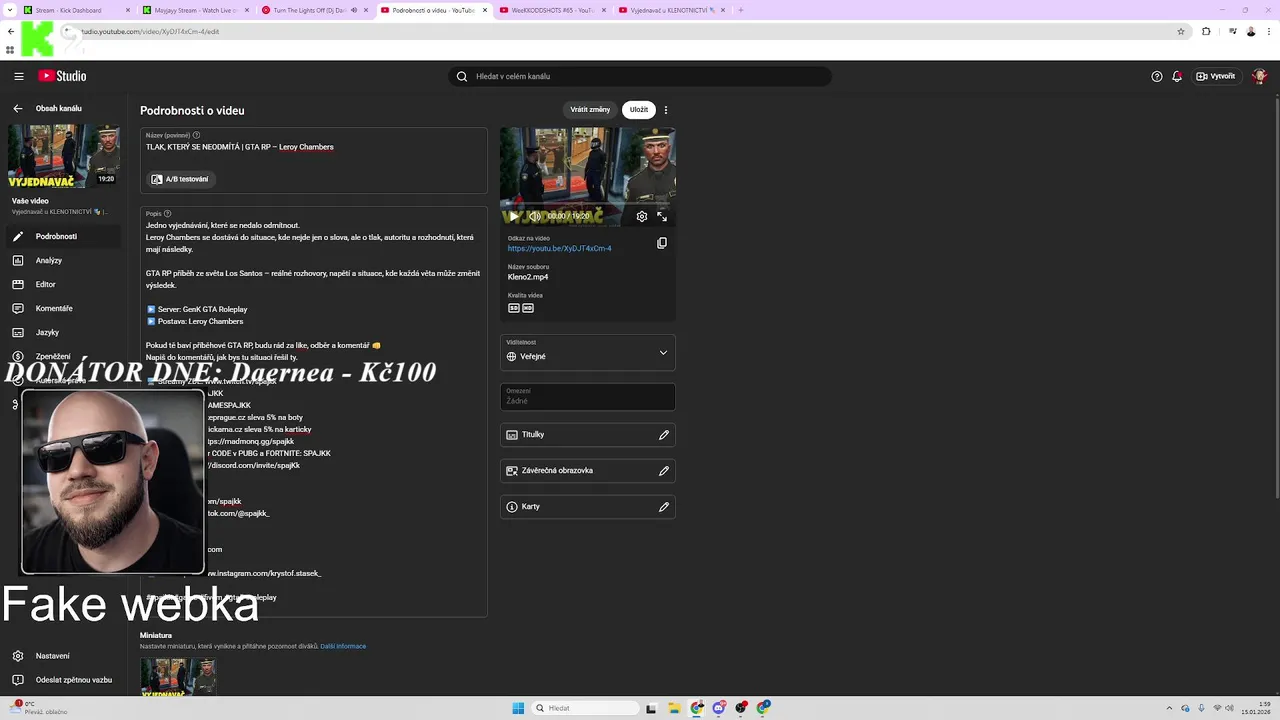This screenshot has height=720, width=1280.
Task: Click the help icon next to Název
Action: [196, 135]
